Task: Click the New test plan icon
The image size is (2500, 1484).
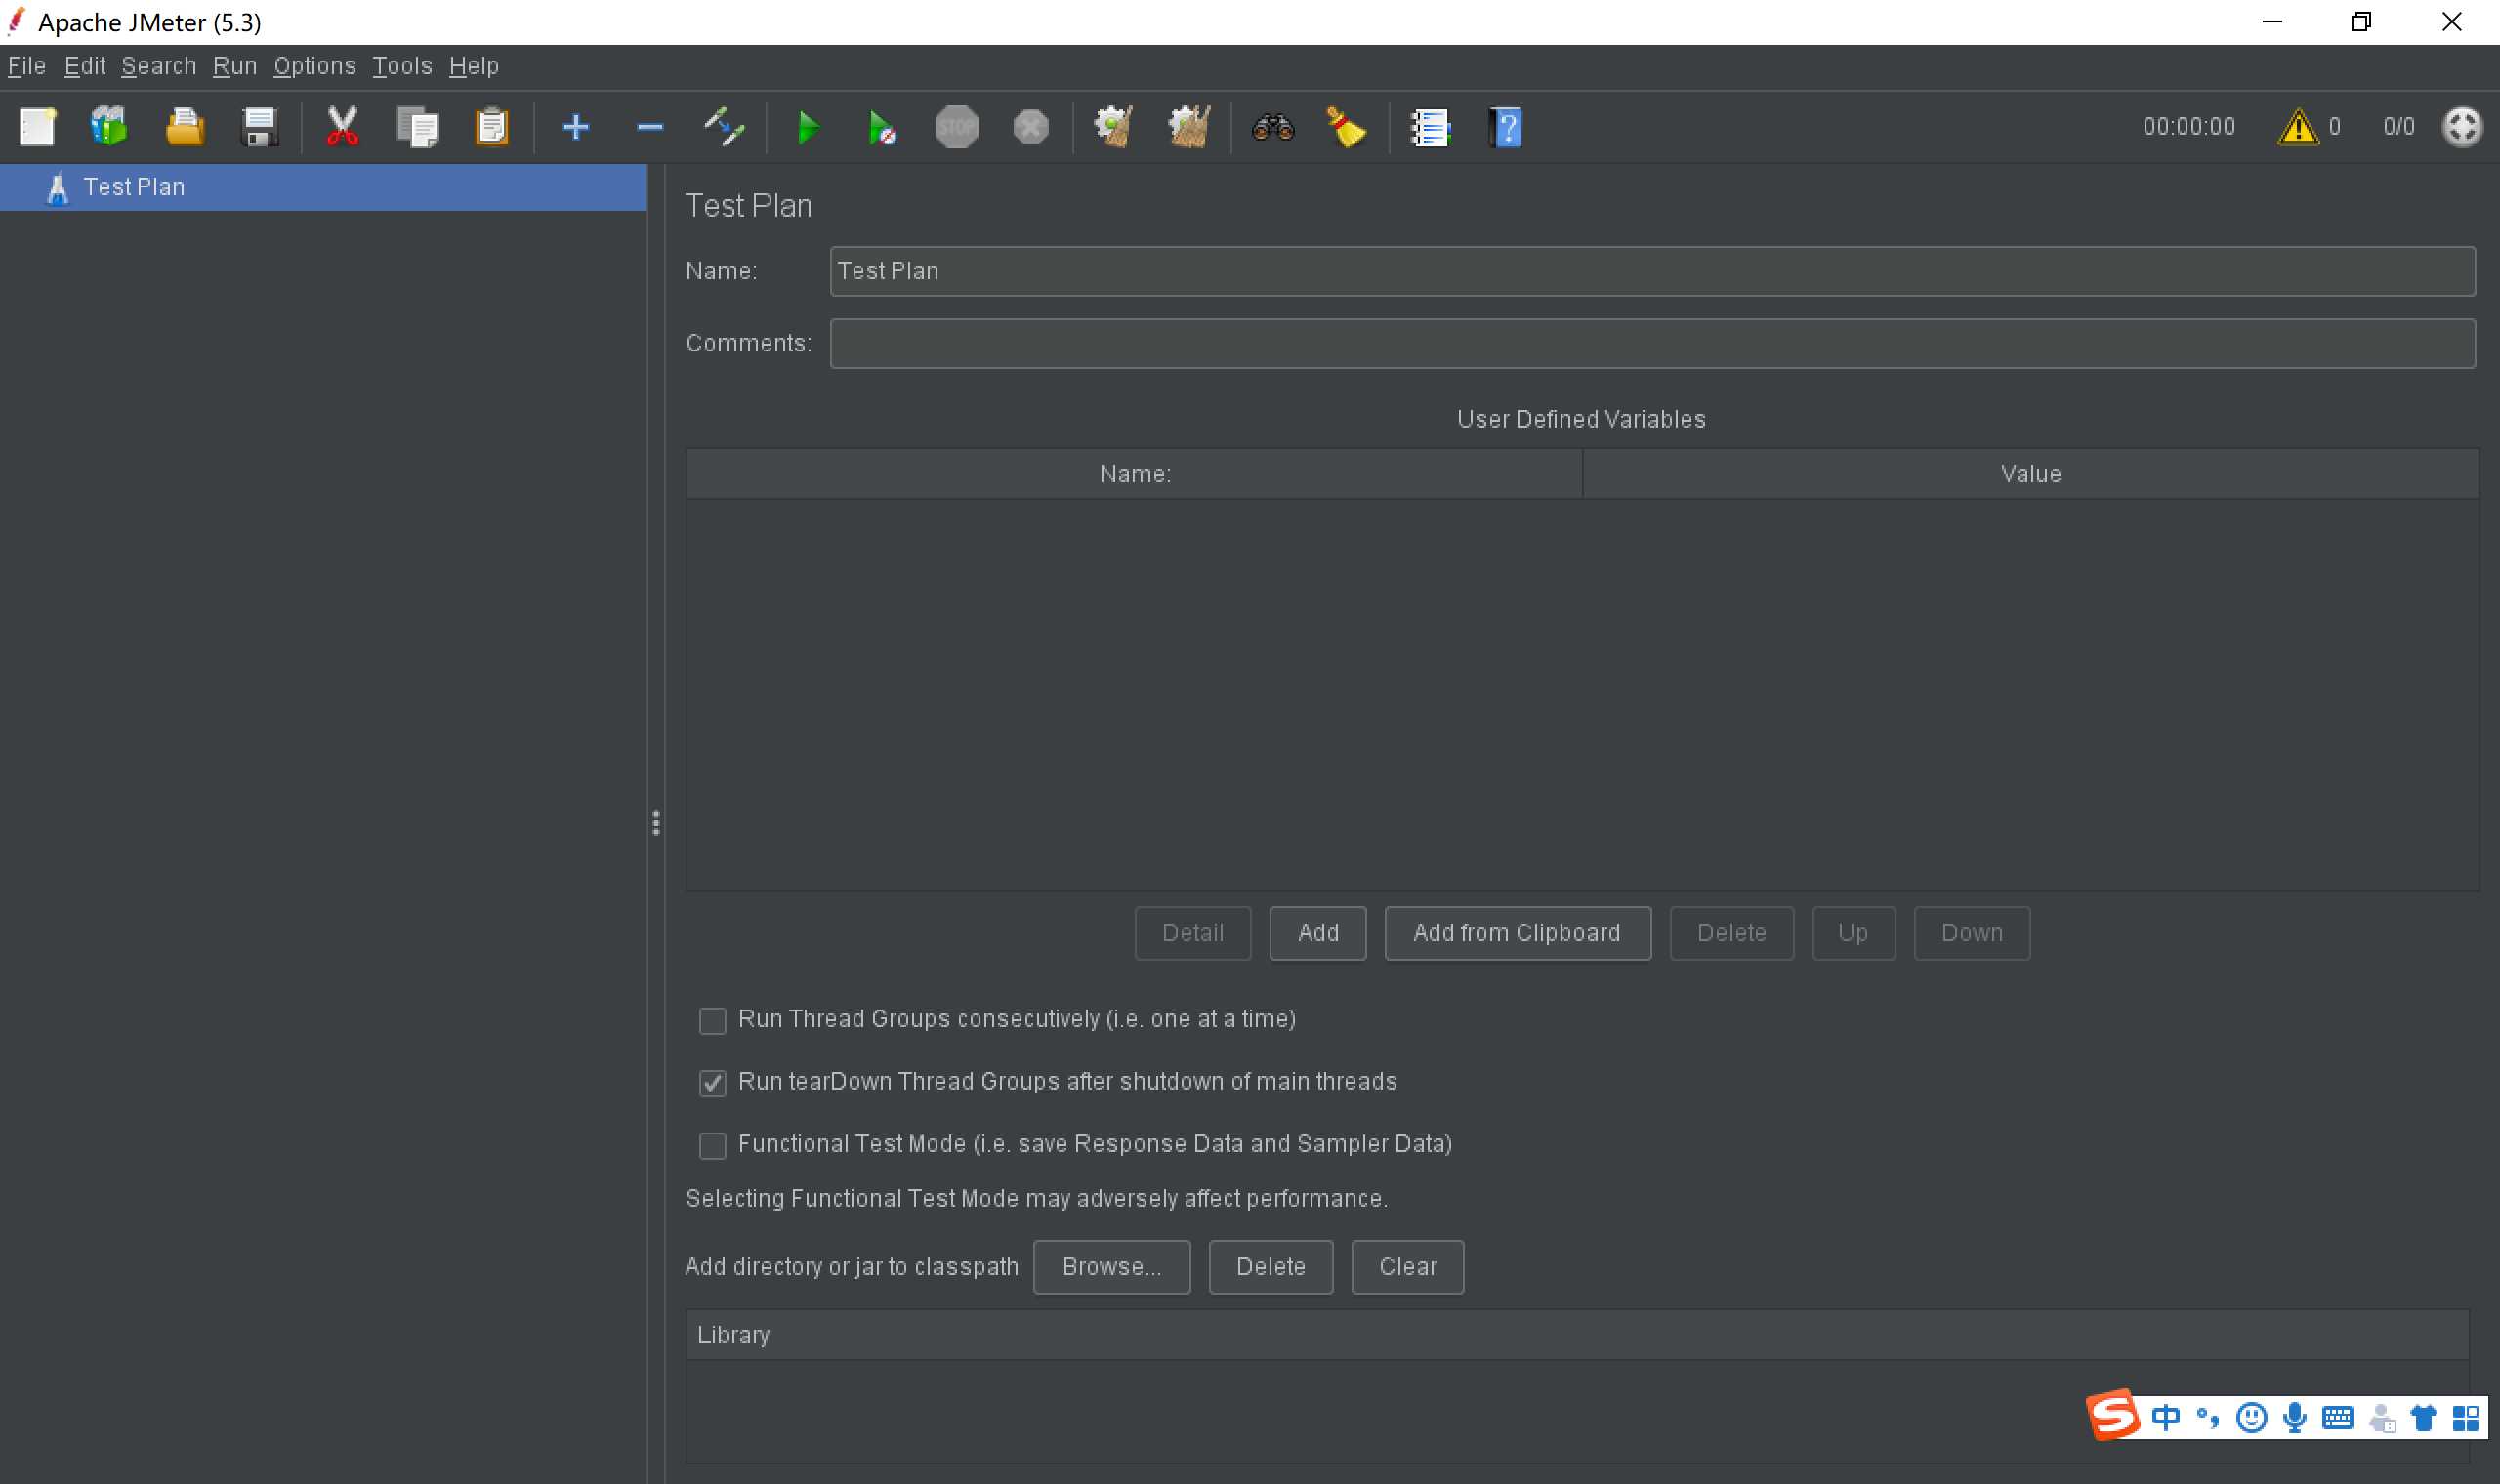Action: pos(38,127)
